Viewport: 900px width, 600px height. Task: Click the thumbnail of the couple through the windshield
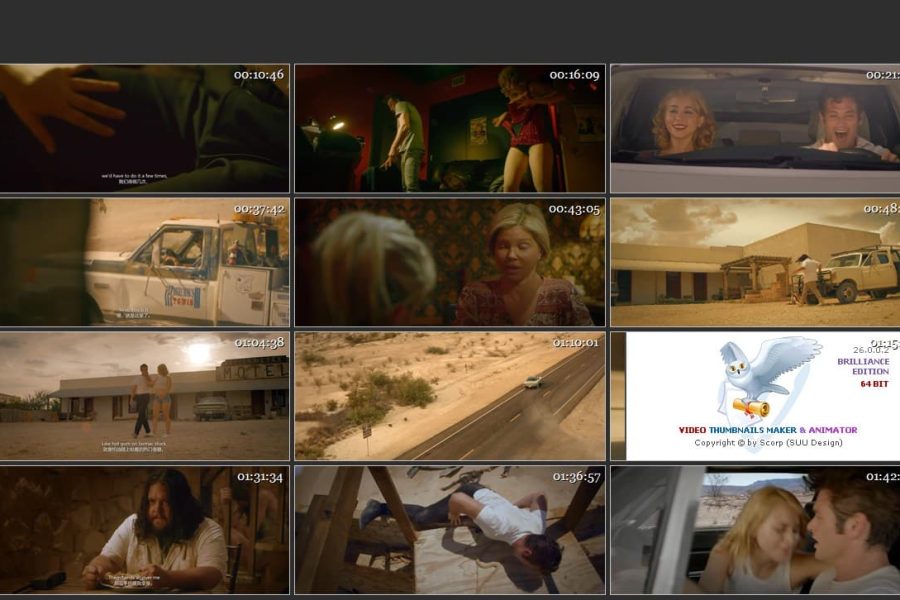tap(755, 129)
